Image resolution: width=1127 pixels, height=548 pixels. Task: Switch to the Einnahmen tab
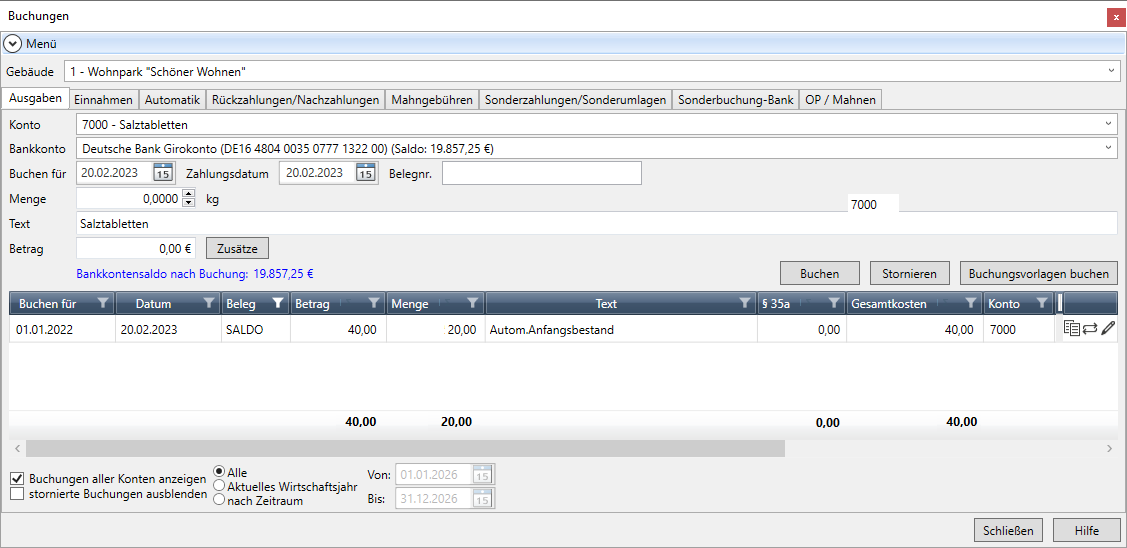[x=103, y=100]
